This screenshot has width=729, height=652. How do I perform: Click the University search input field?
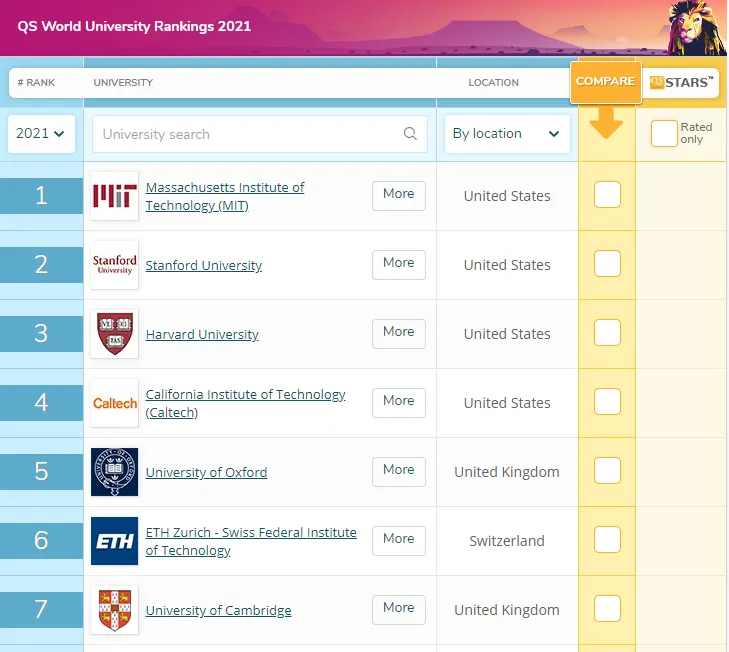[x=260, y=134]
